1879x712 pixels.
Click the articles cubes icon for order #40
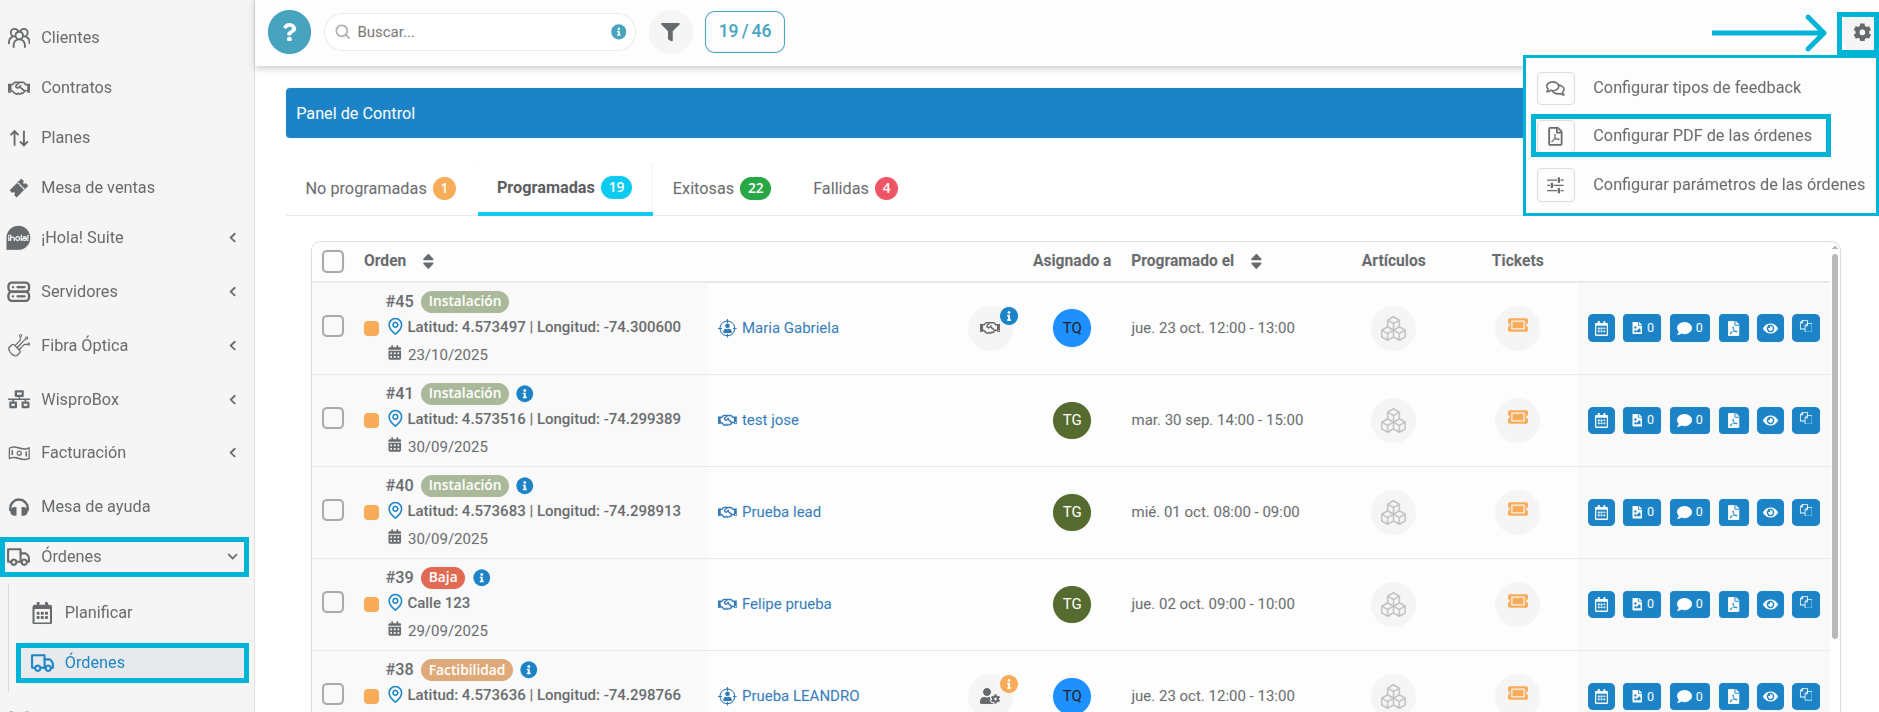click(1393, 512)
